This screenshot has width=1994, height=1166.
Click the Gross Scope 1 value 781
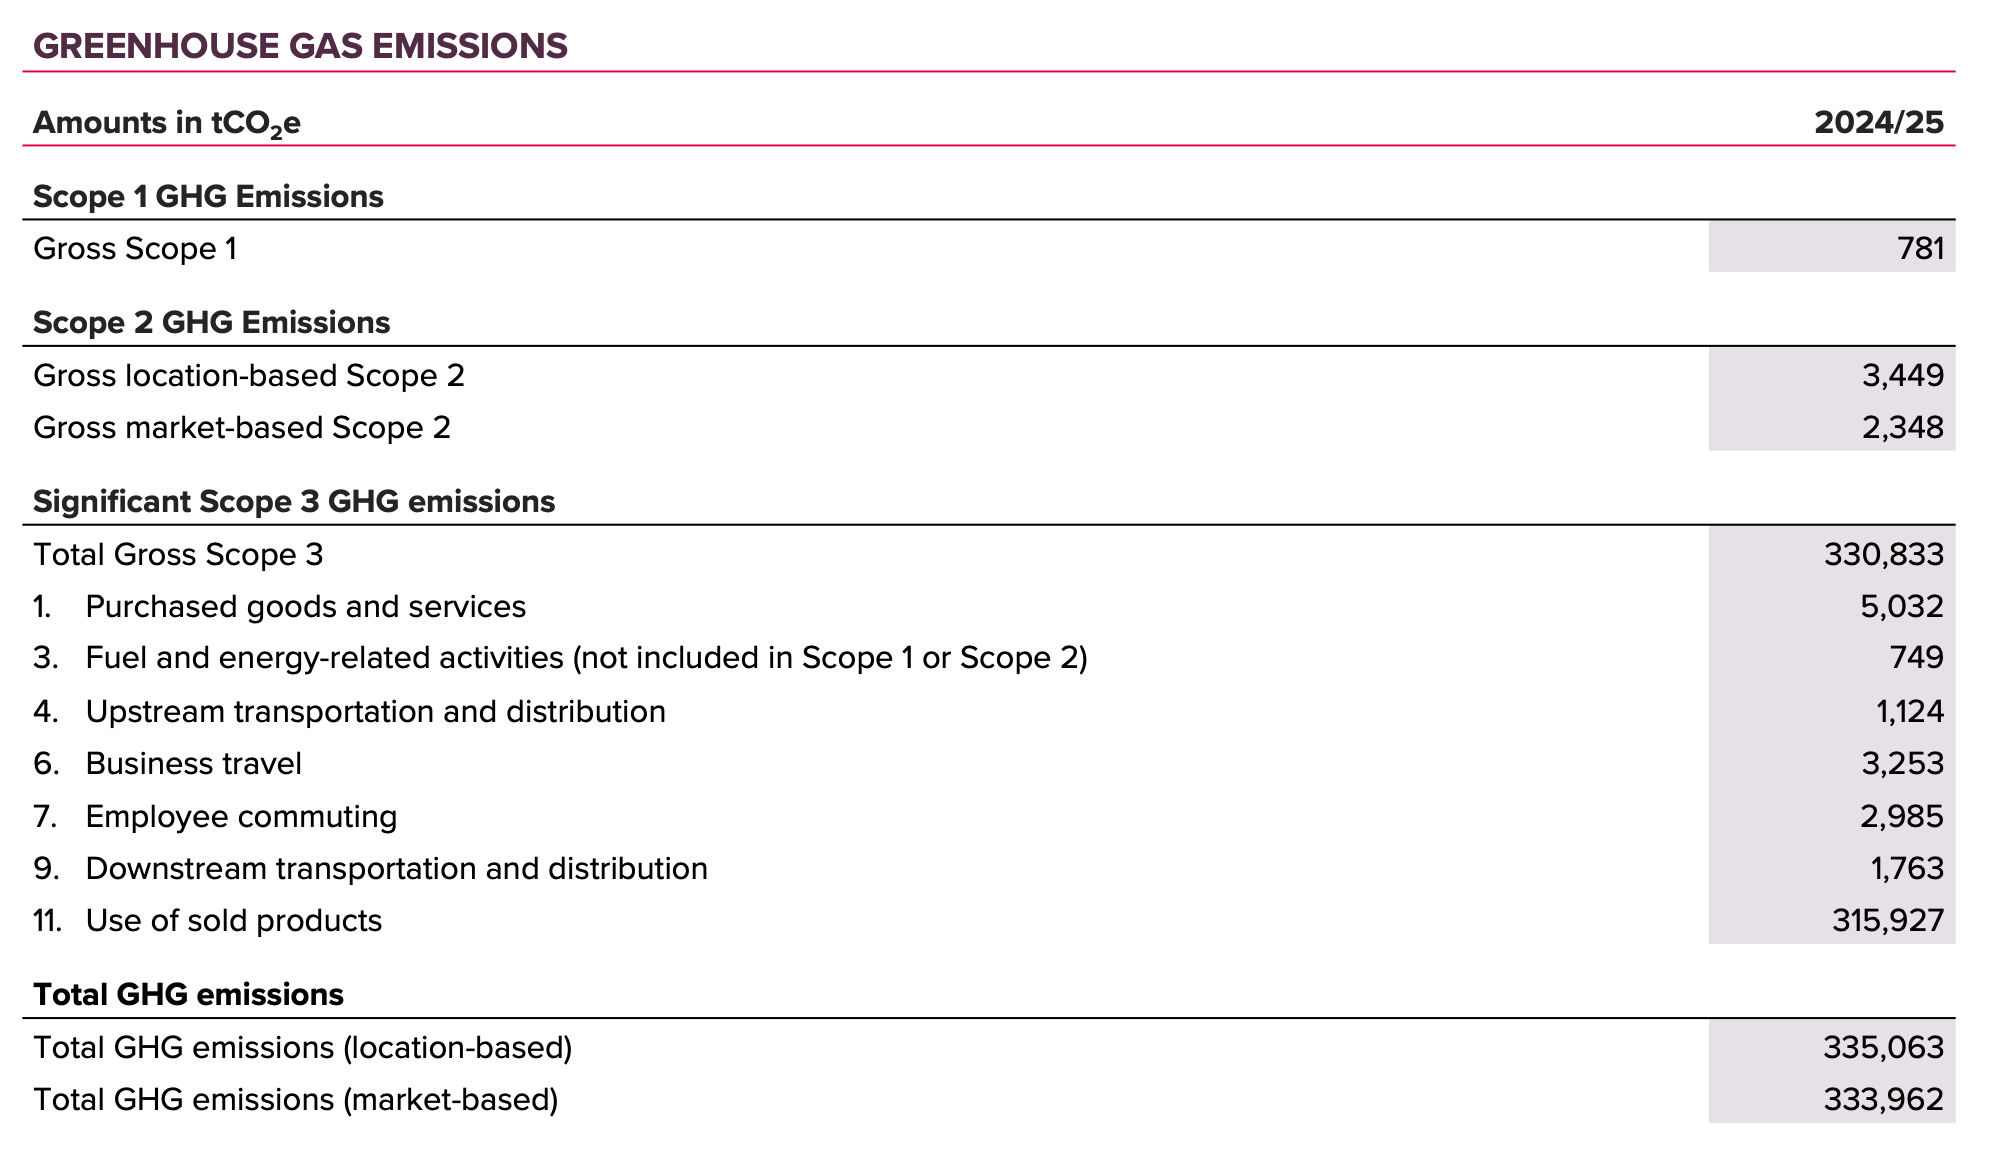coord(1921,248)
